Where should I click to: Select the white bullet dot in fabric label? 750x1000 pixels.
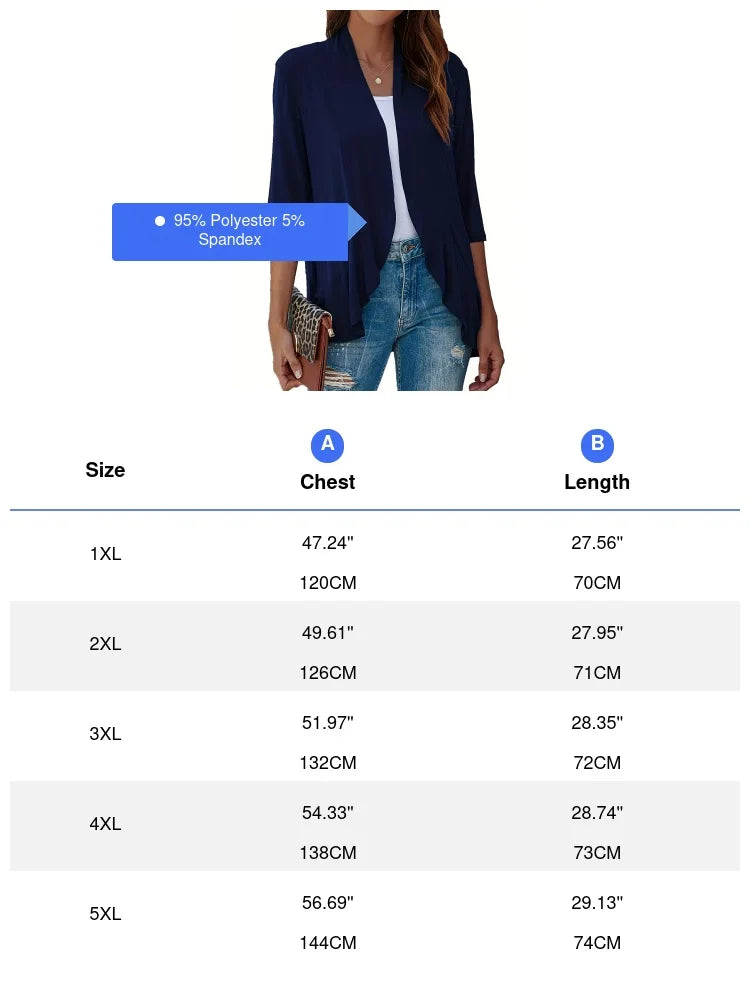160,221
